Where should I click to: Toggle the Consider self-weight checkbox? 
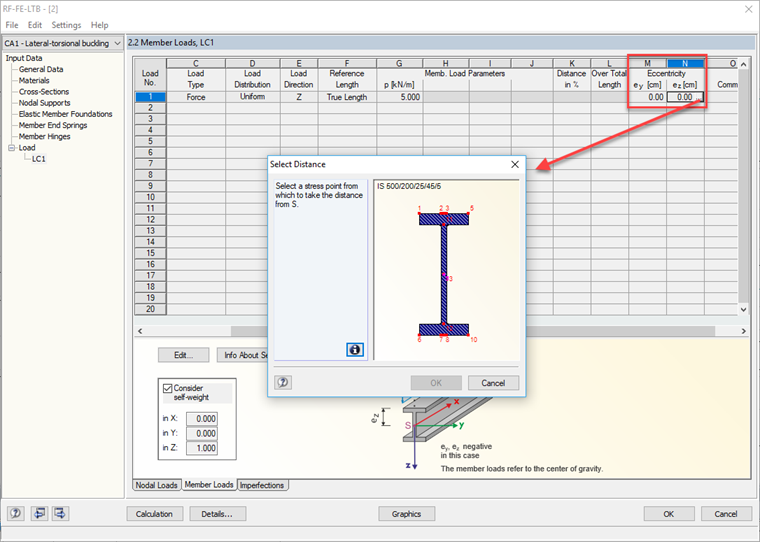pyautogui.click(x=168, y=388)
